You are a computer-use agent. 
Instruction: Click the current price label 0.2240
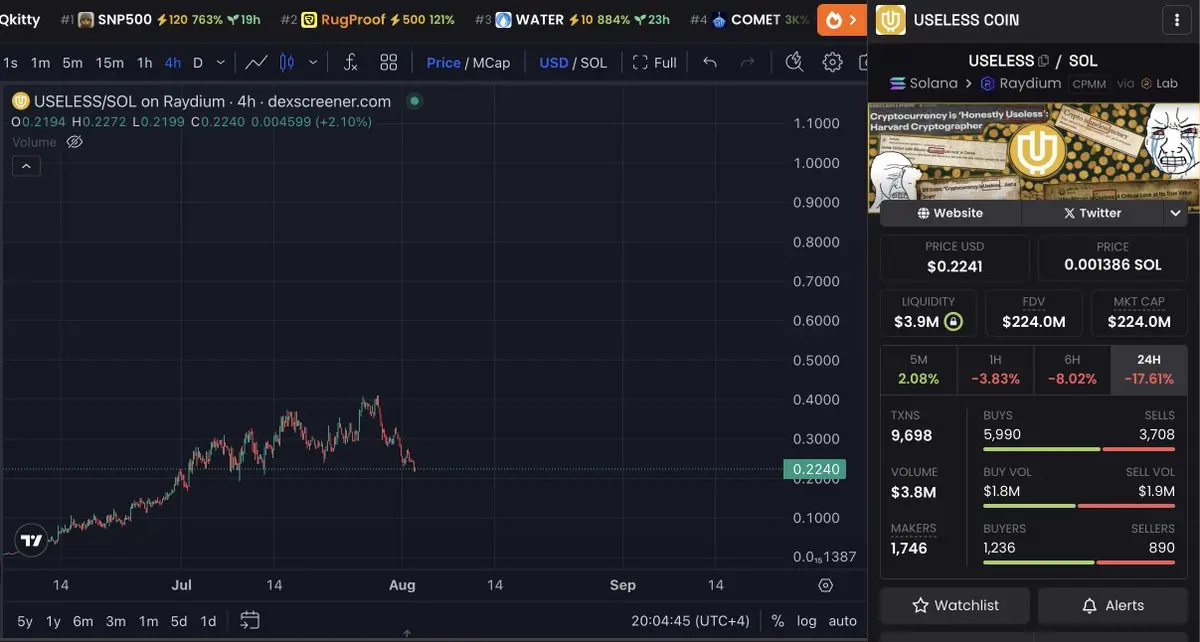point(817,469)
